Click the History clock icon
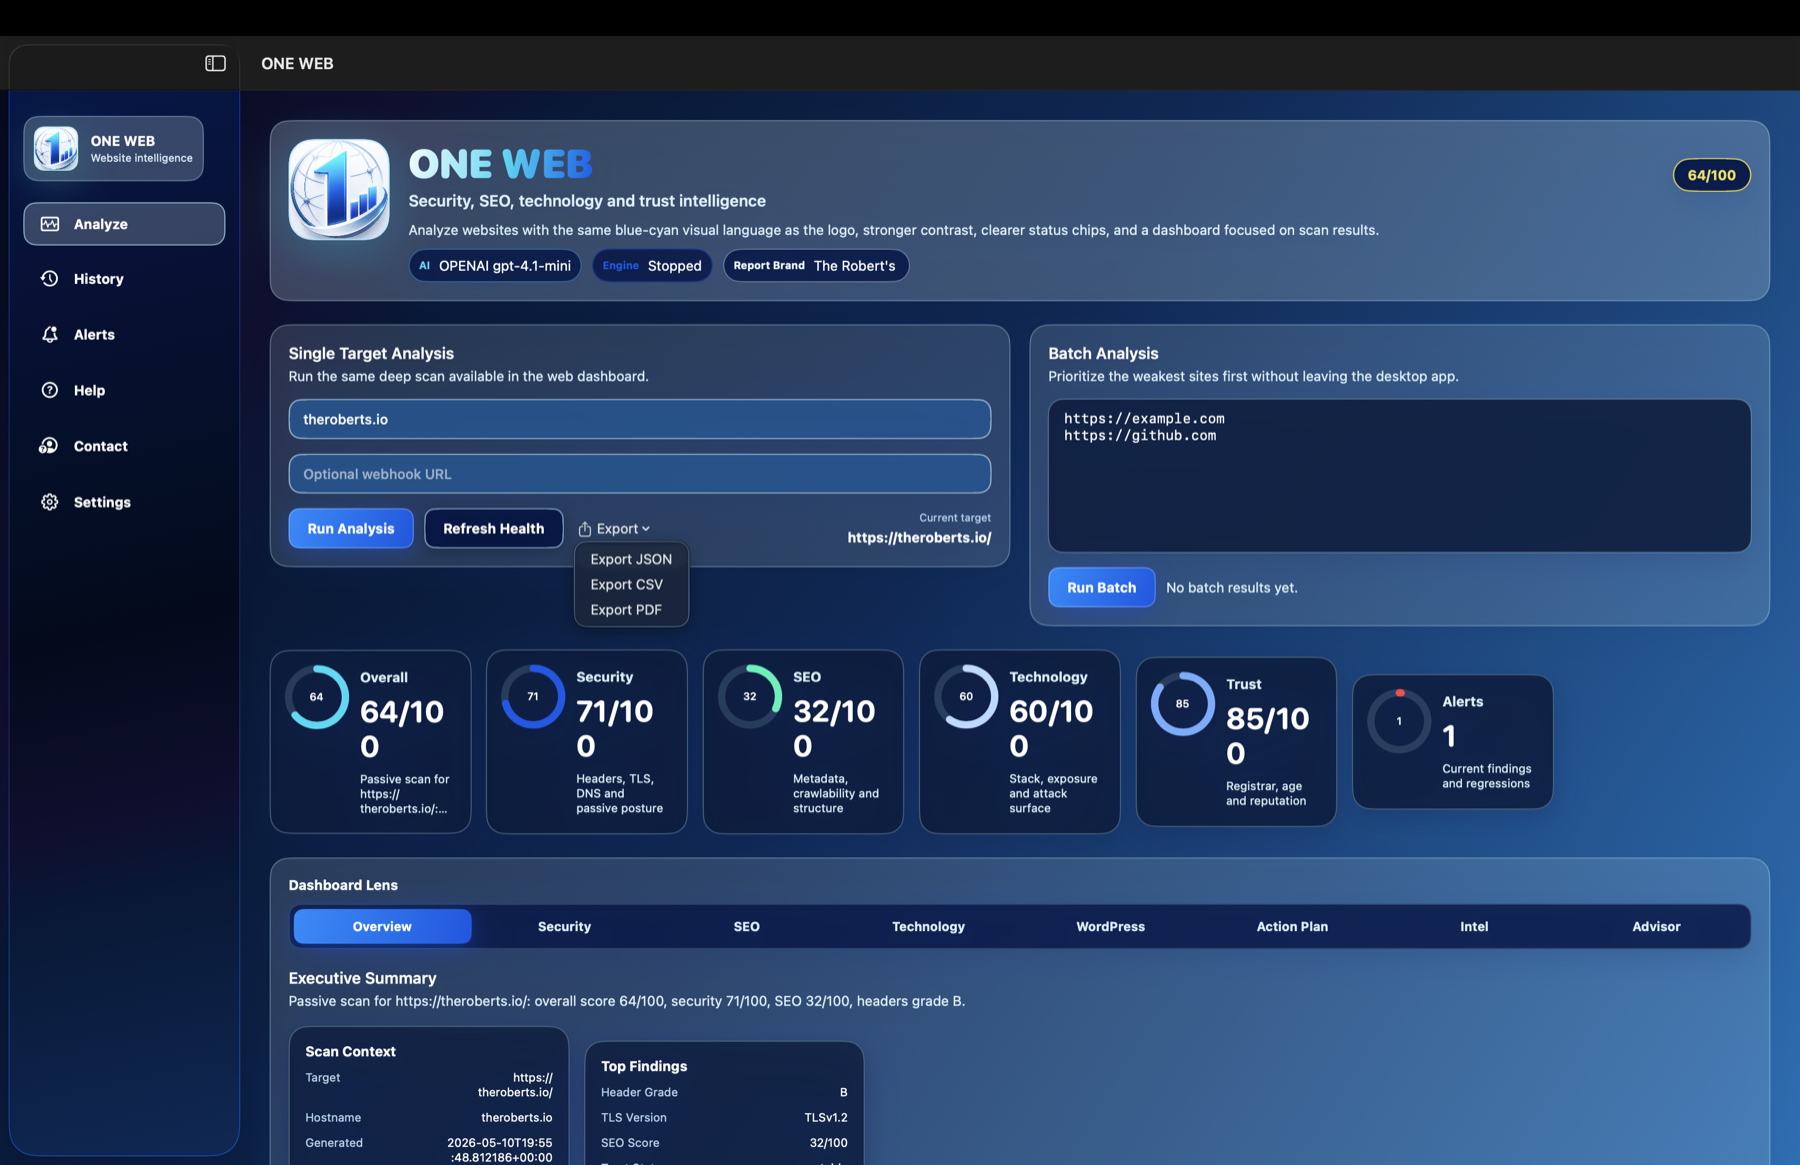Image resolution: width=1800 pixels, height=1165 pixels. pos(50,279)
